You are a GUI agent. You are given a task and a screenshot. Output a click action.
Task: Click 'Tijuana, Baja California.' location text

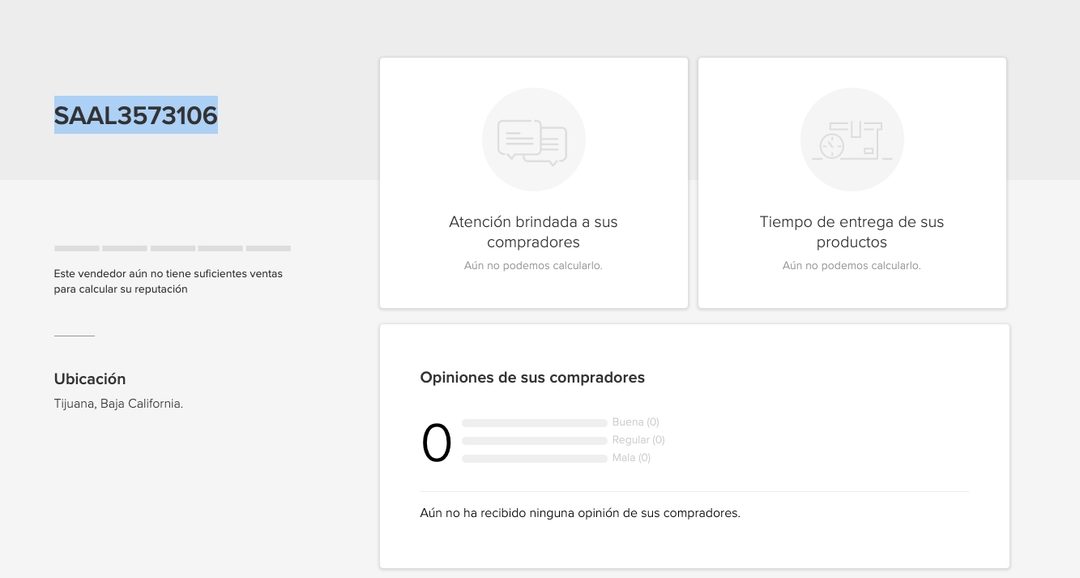(x=118, y=404)
